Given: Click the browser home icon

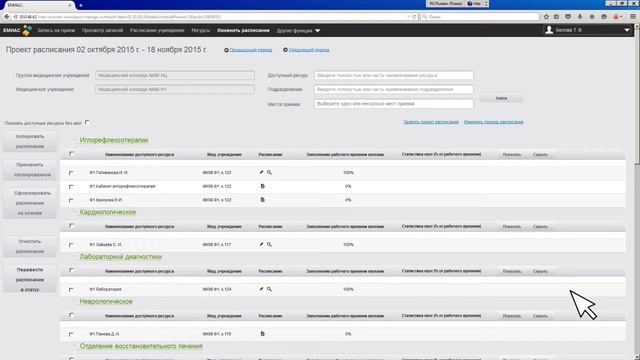Looking at the screenshot, I should pos(592,17).
